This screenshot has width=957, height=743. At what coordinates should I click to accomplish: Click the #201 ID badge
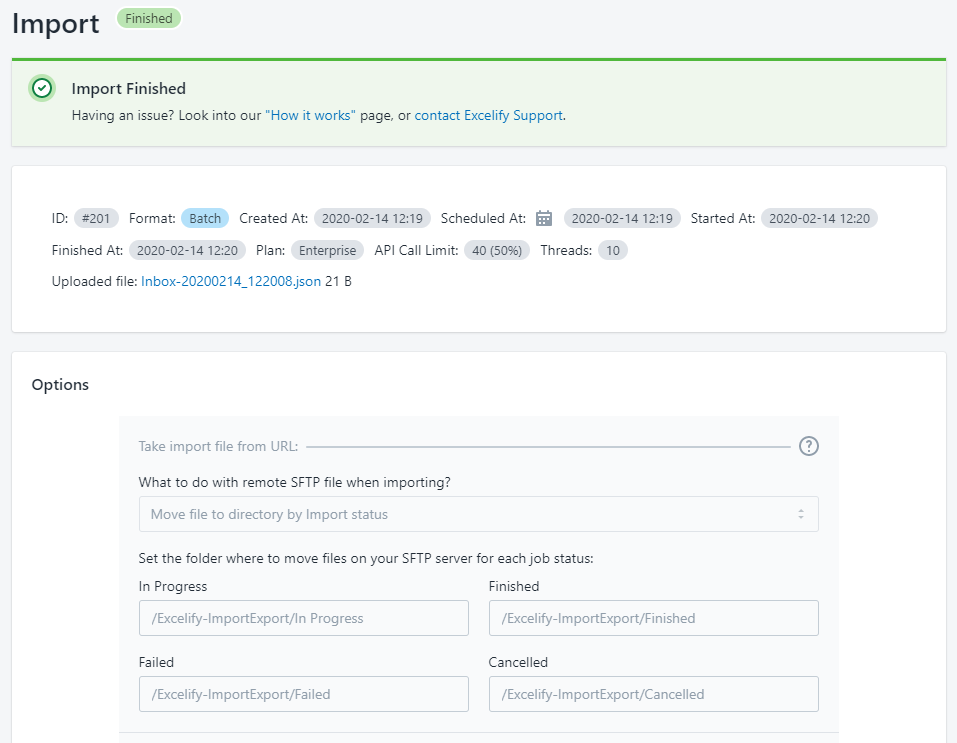click(97, 218)
